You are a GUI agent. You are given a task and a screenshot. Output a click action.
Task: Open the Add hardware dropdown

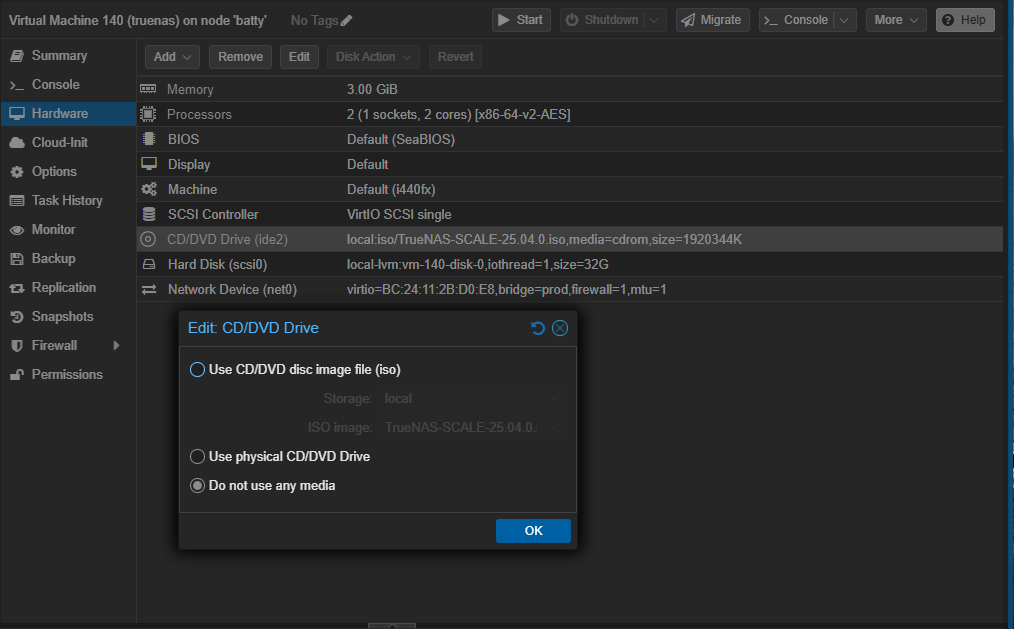point(172,57)
